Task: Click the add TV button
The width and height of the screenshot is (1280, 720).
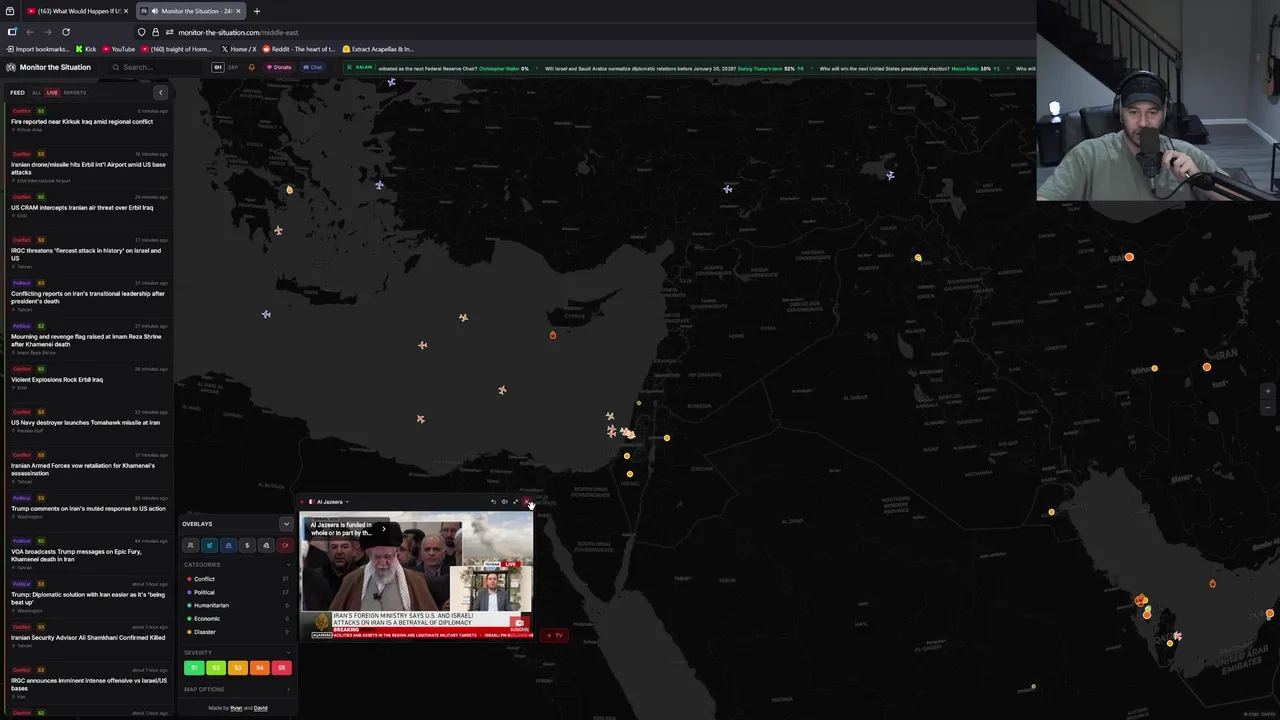Action: click(x=554, y=635)
